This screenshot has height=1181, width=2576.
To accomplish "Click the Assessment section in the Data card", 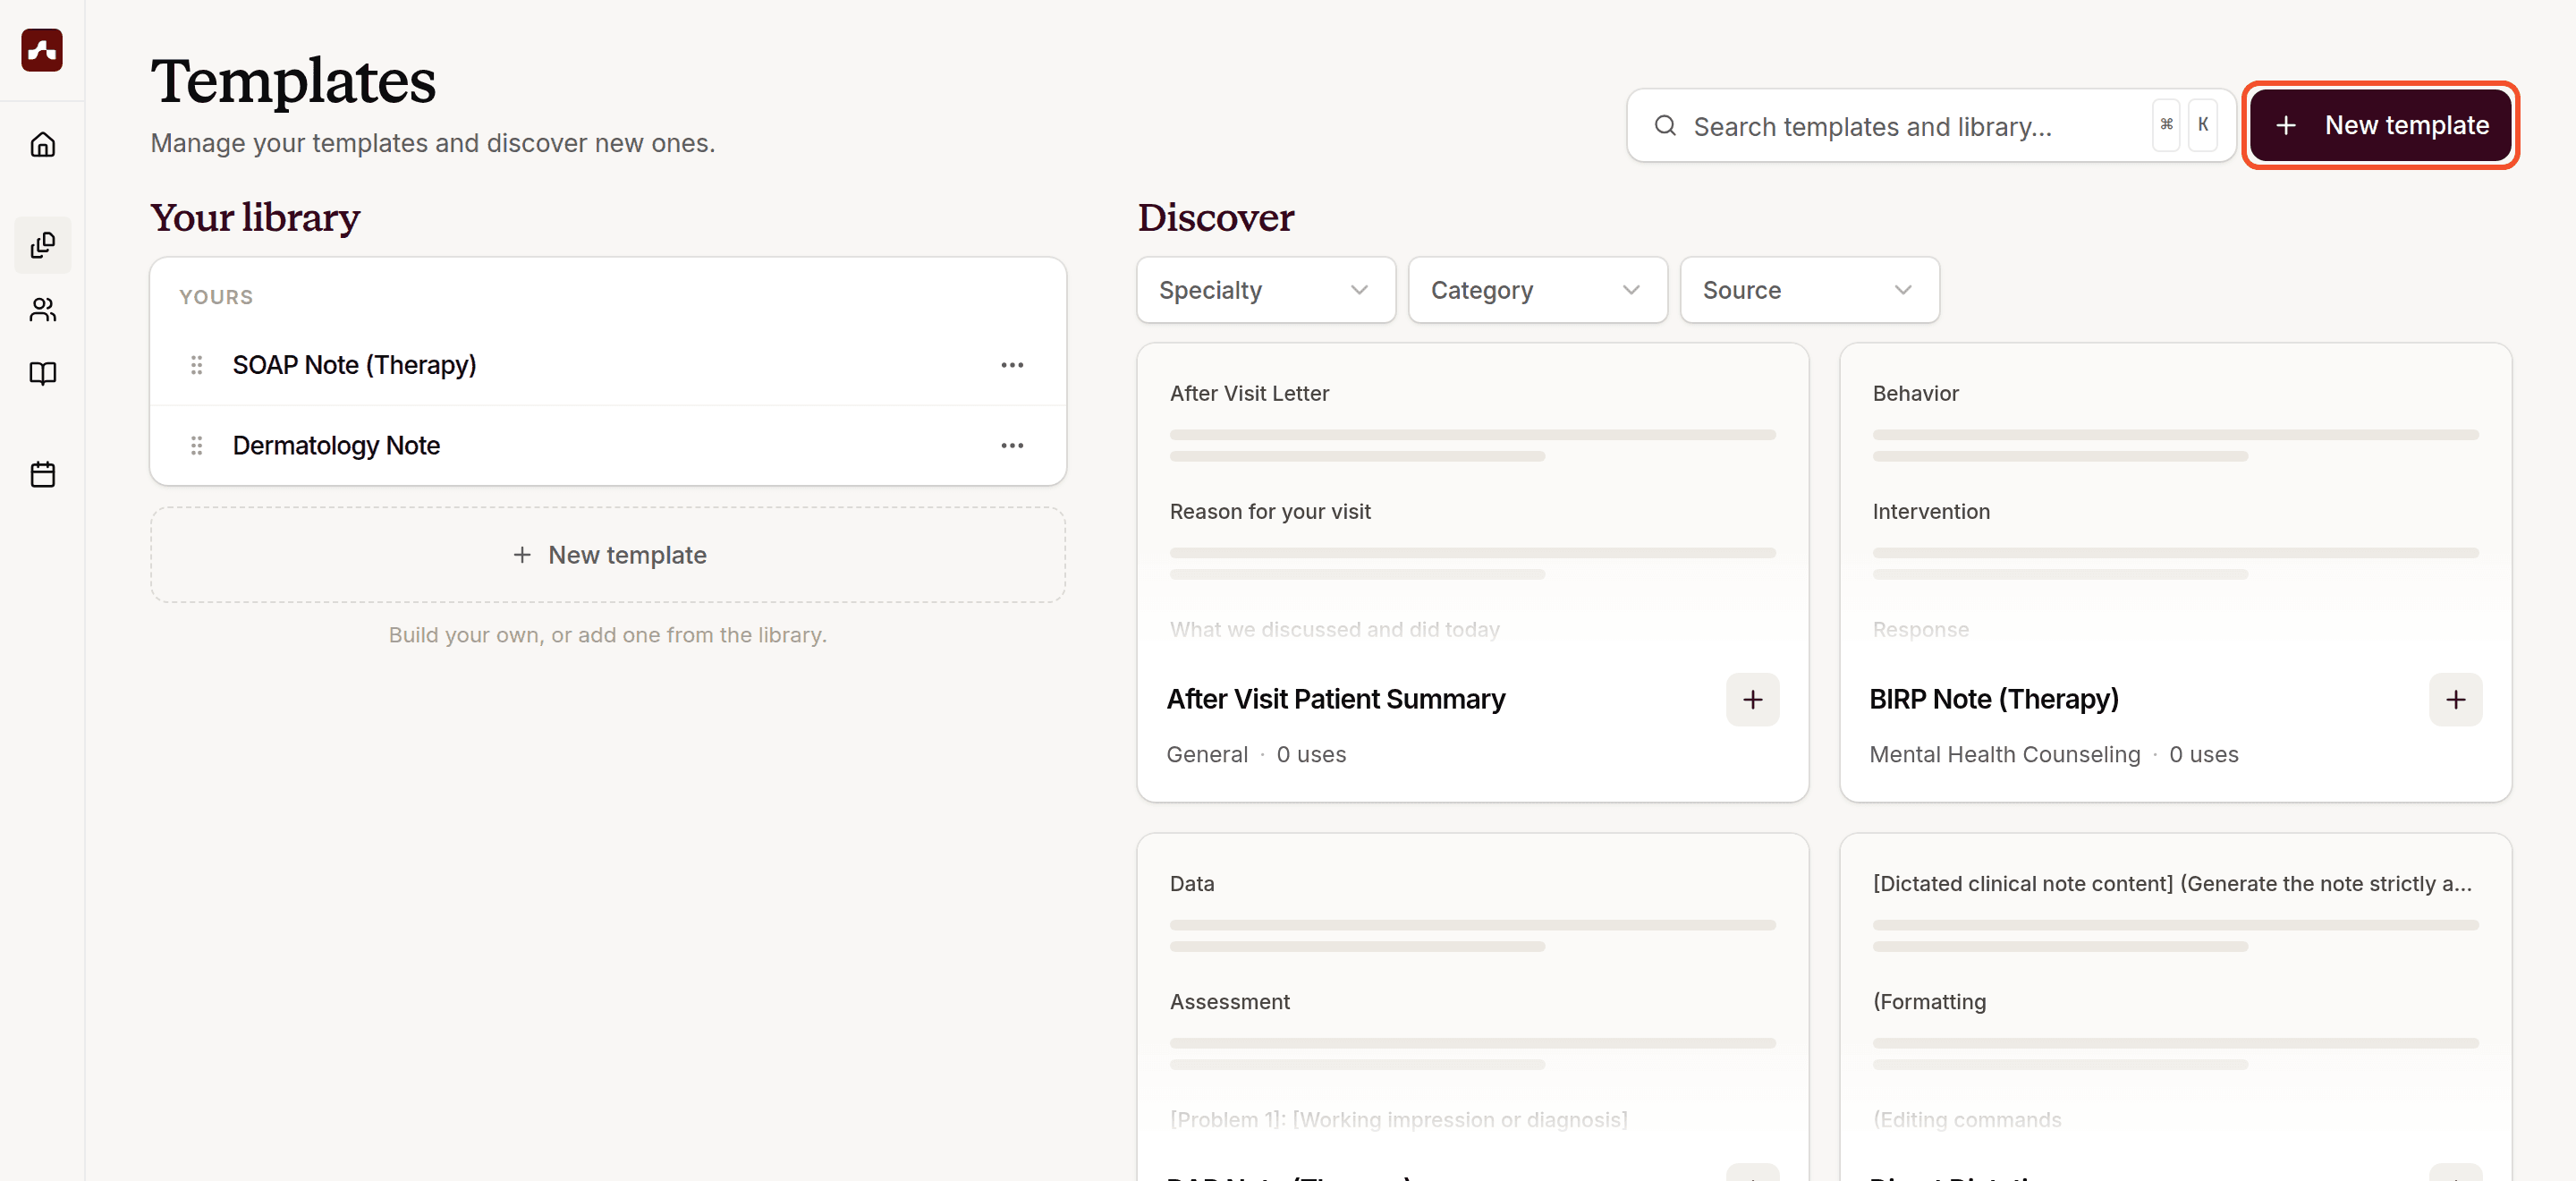I will pyautogui.click(x=1229, y=1002).
